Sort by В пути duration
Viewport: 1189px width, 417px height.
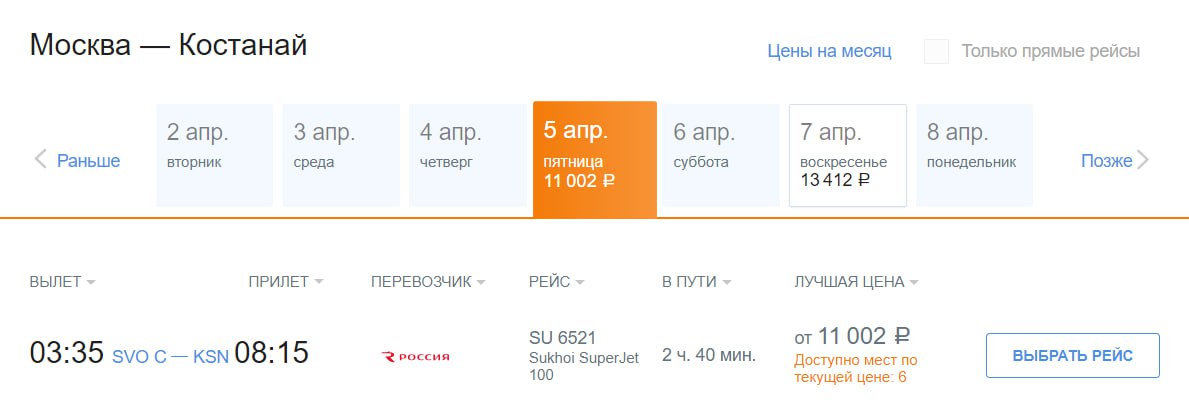696,282
